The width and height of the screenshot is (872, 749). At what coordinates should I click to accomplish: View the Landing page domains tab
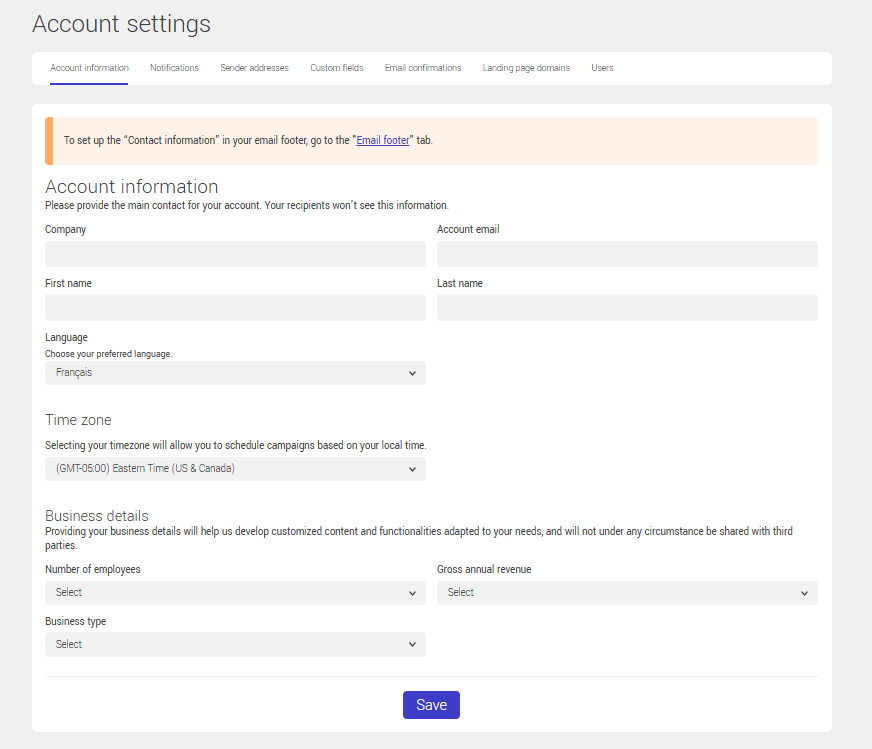(x=526, y=67)
